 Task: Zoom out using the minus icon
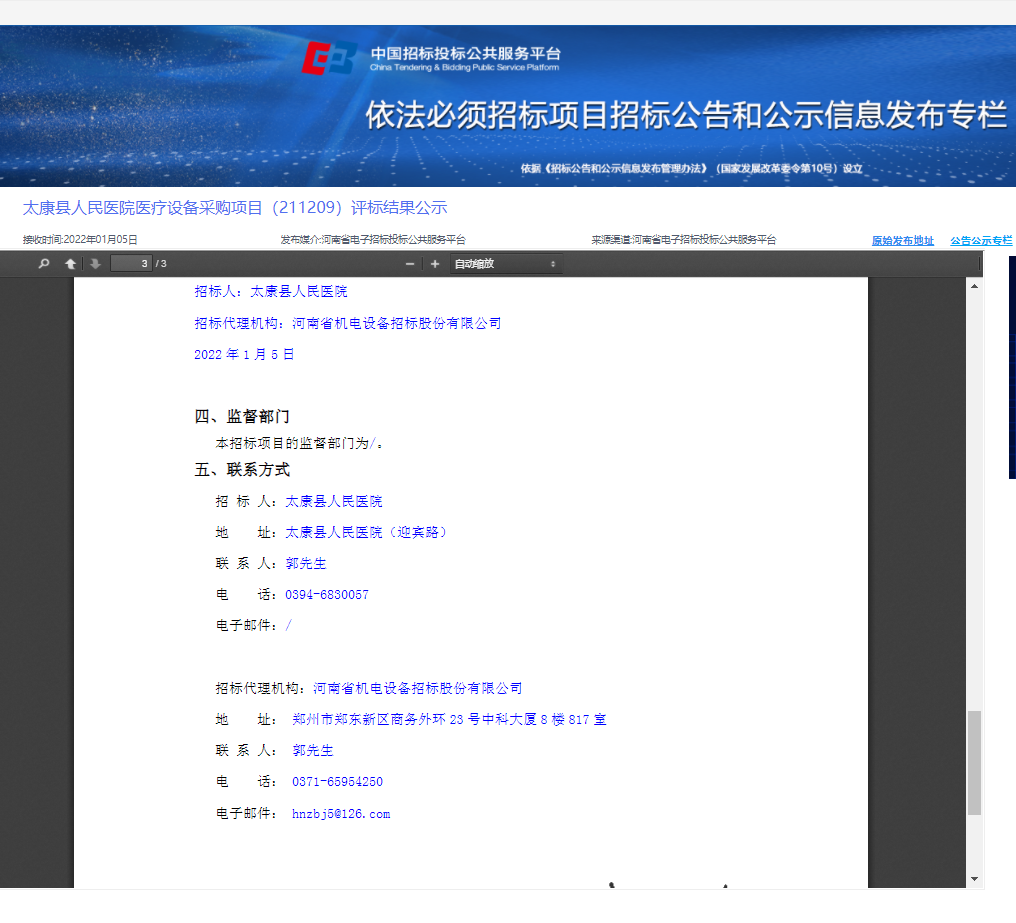tap(410, 264)
